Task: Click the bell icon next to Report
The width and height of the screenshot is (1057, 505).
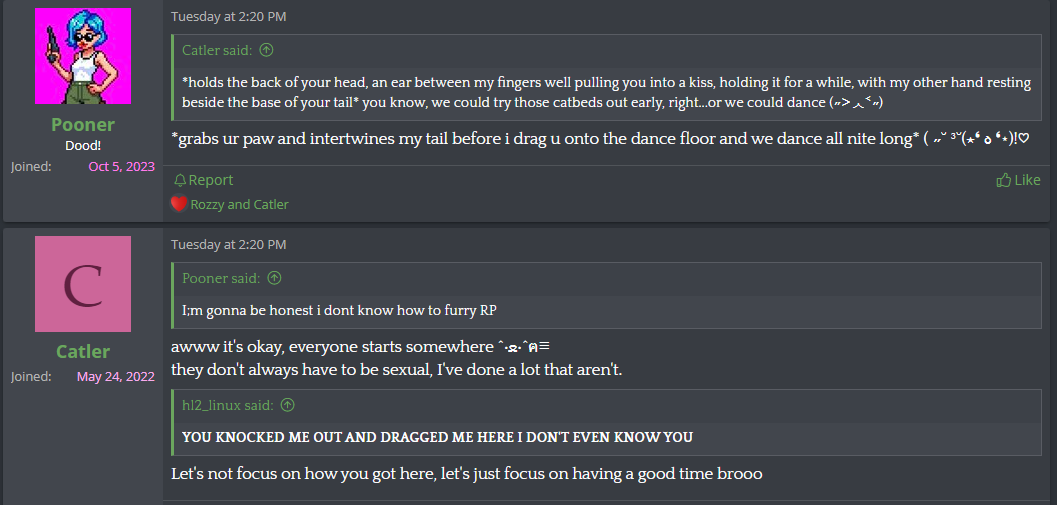Action: coord(180,180)
